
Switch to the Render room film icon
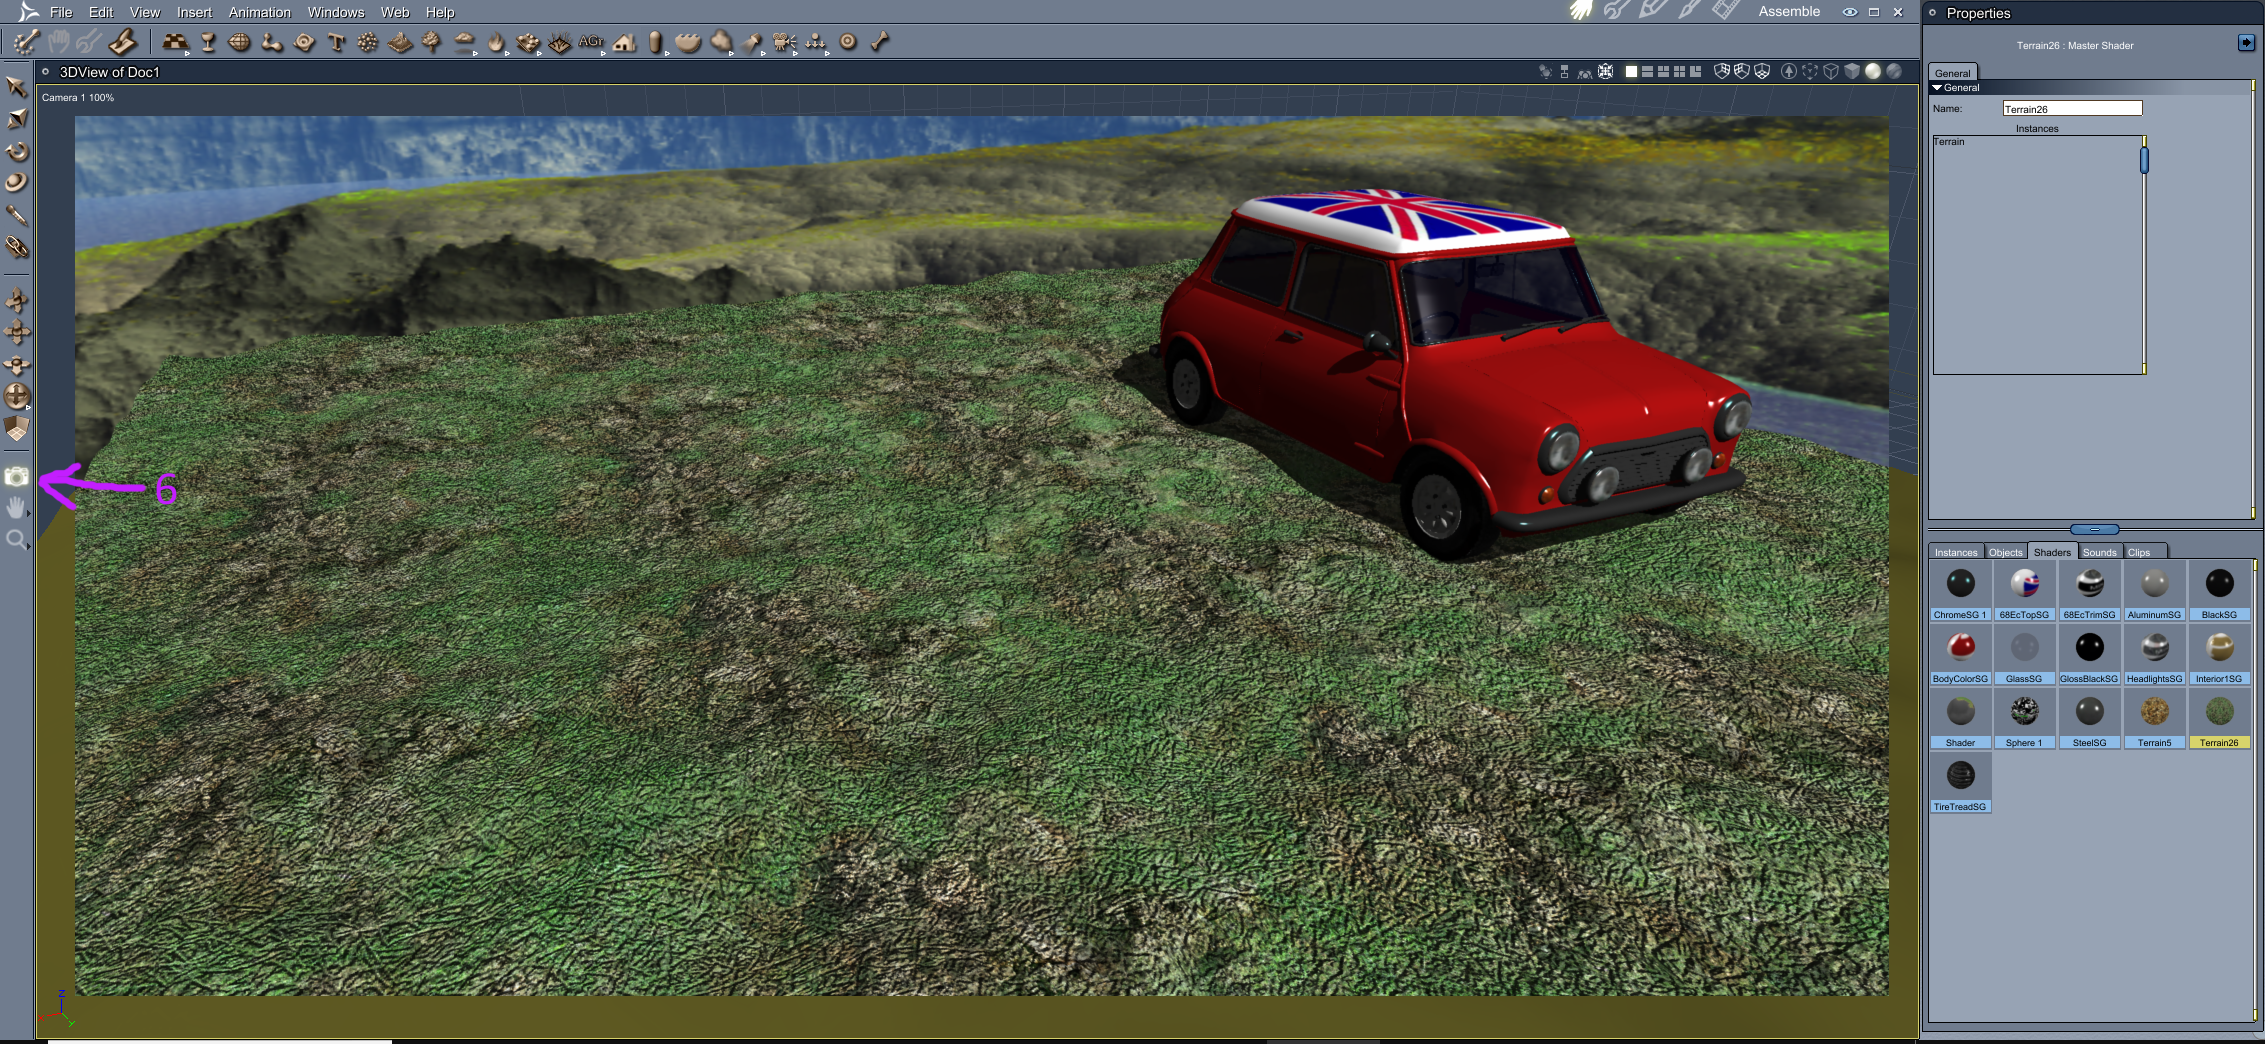[1725, 11]
